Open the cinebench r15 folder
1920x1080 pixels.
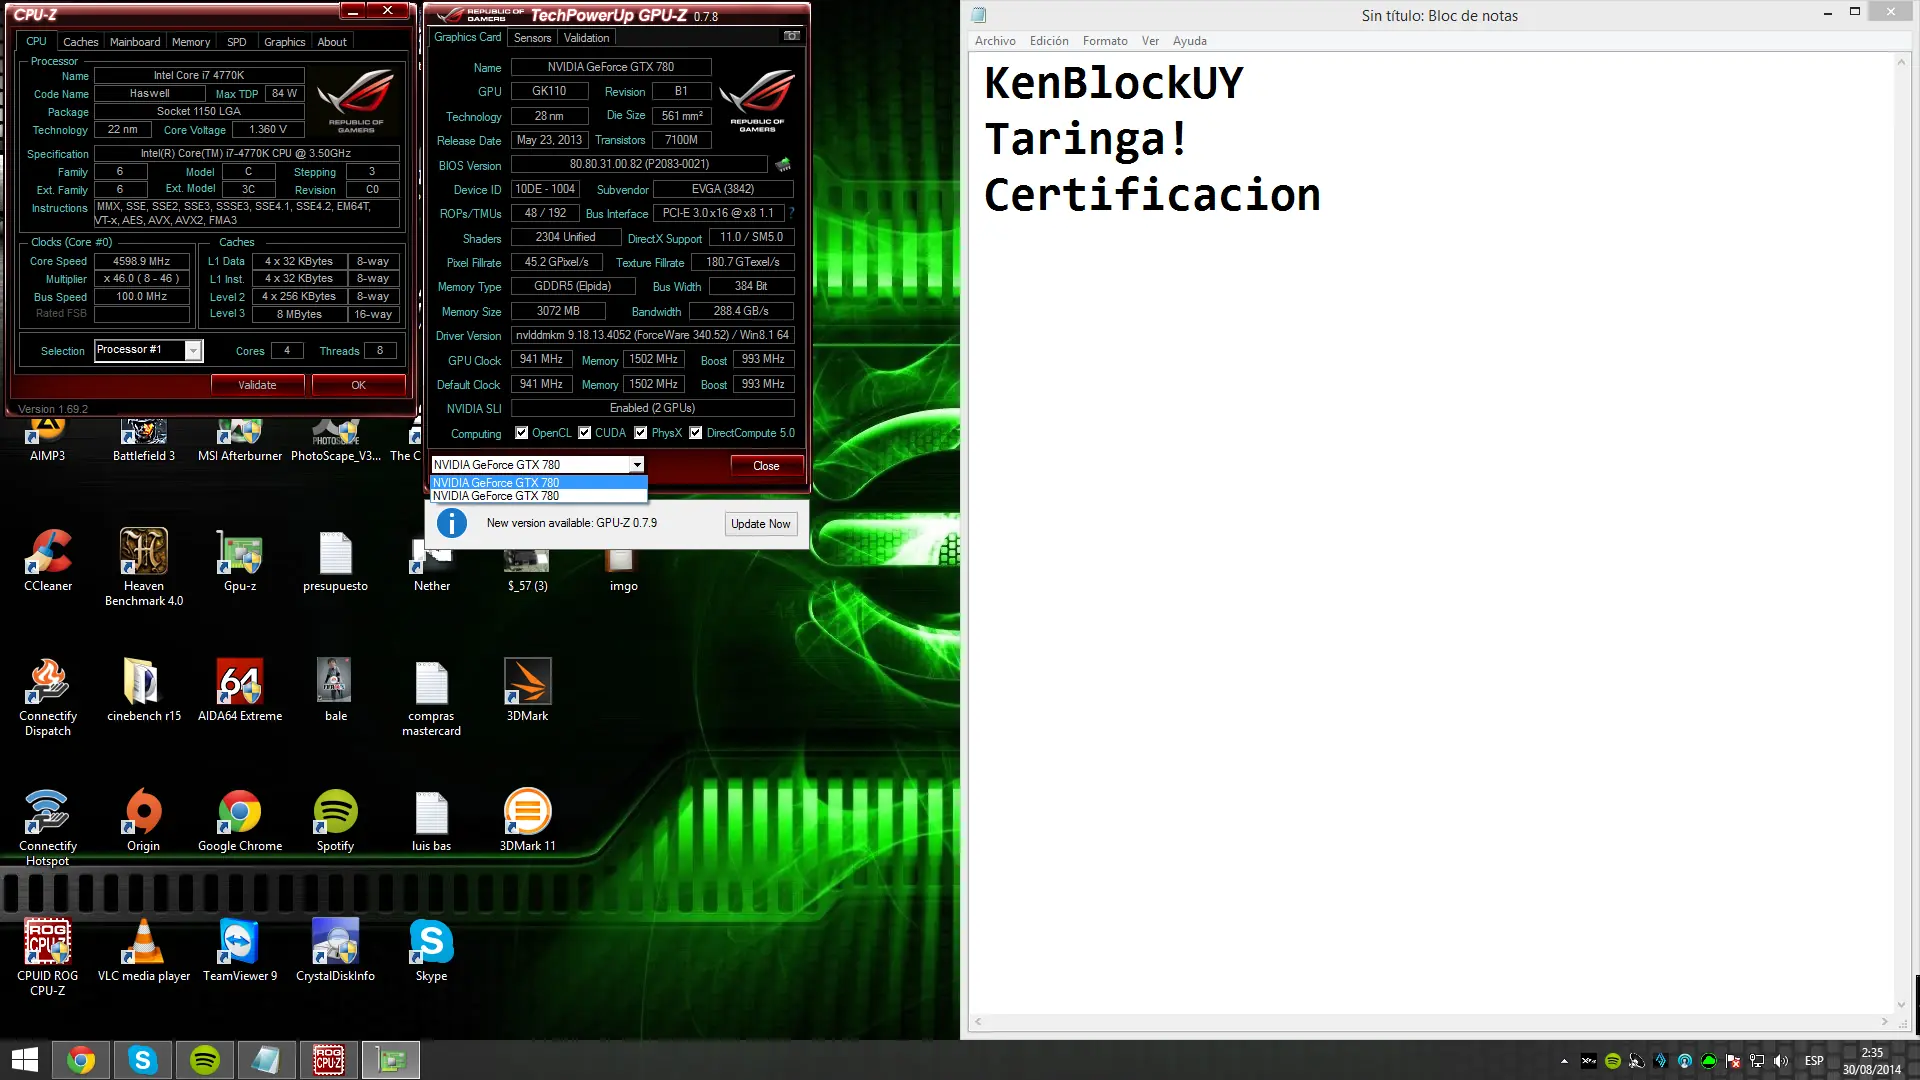[x=144, y=690]
